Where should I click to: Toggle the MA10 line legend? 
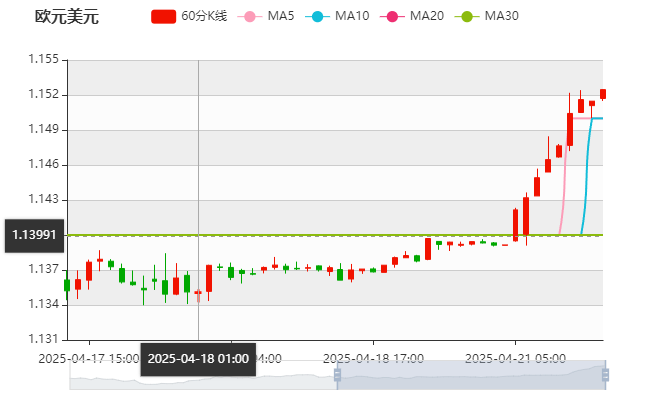(337, 16)
